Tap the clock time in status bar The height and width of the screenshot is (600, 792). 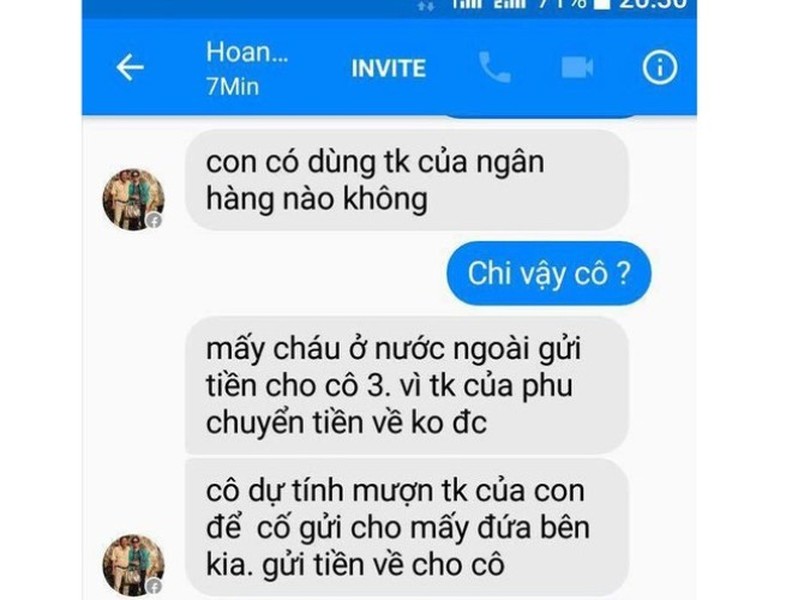pos(653,4)
